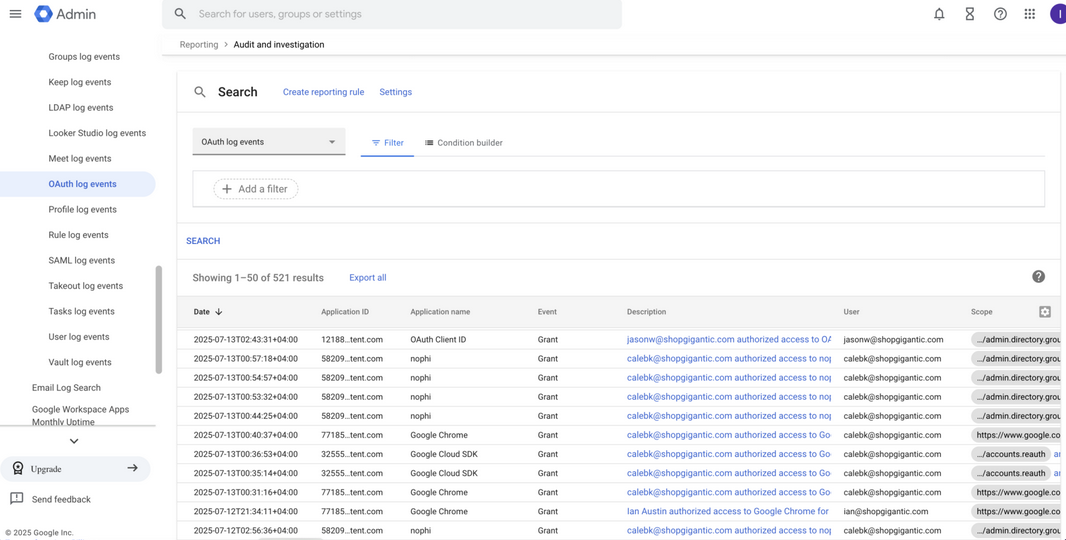Click the Google Admin logo
This screenshot has height=540, width=1066.
tap(65, 14)
